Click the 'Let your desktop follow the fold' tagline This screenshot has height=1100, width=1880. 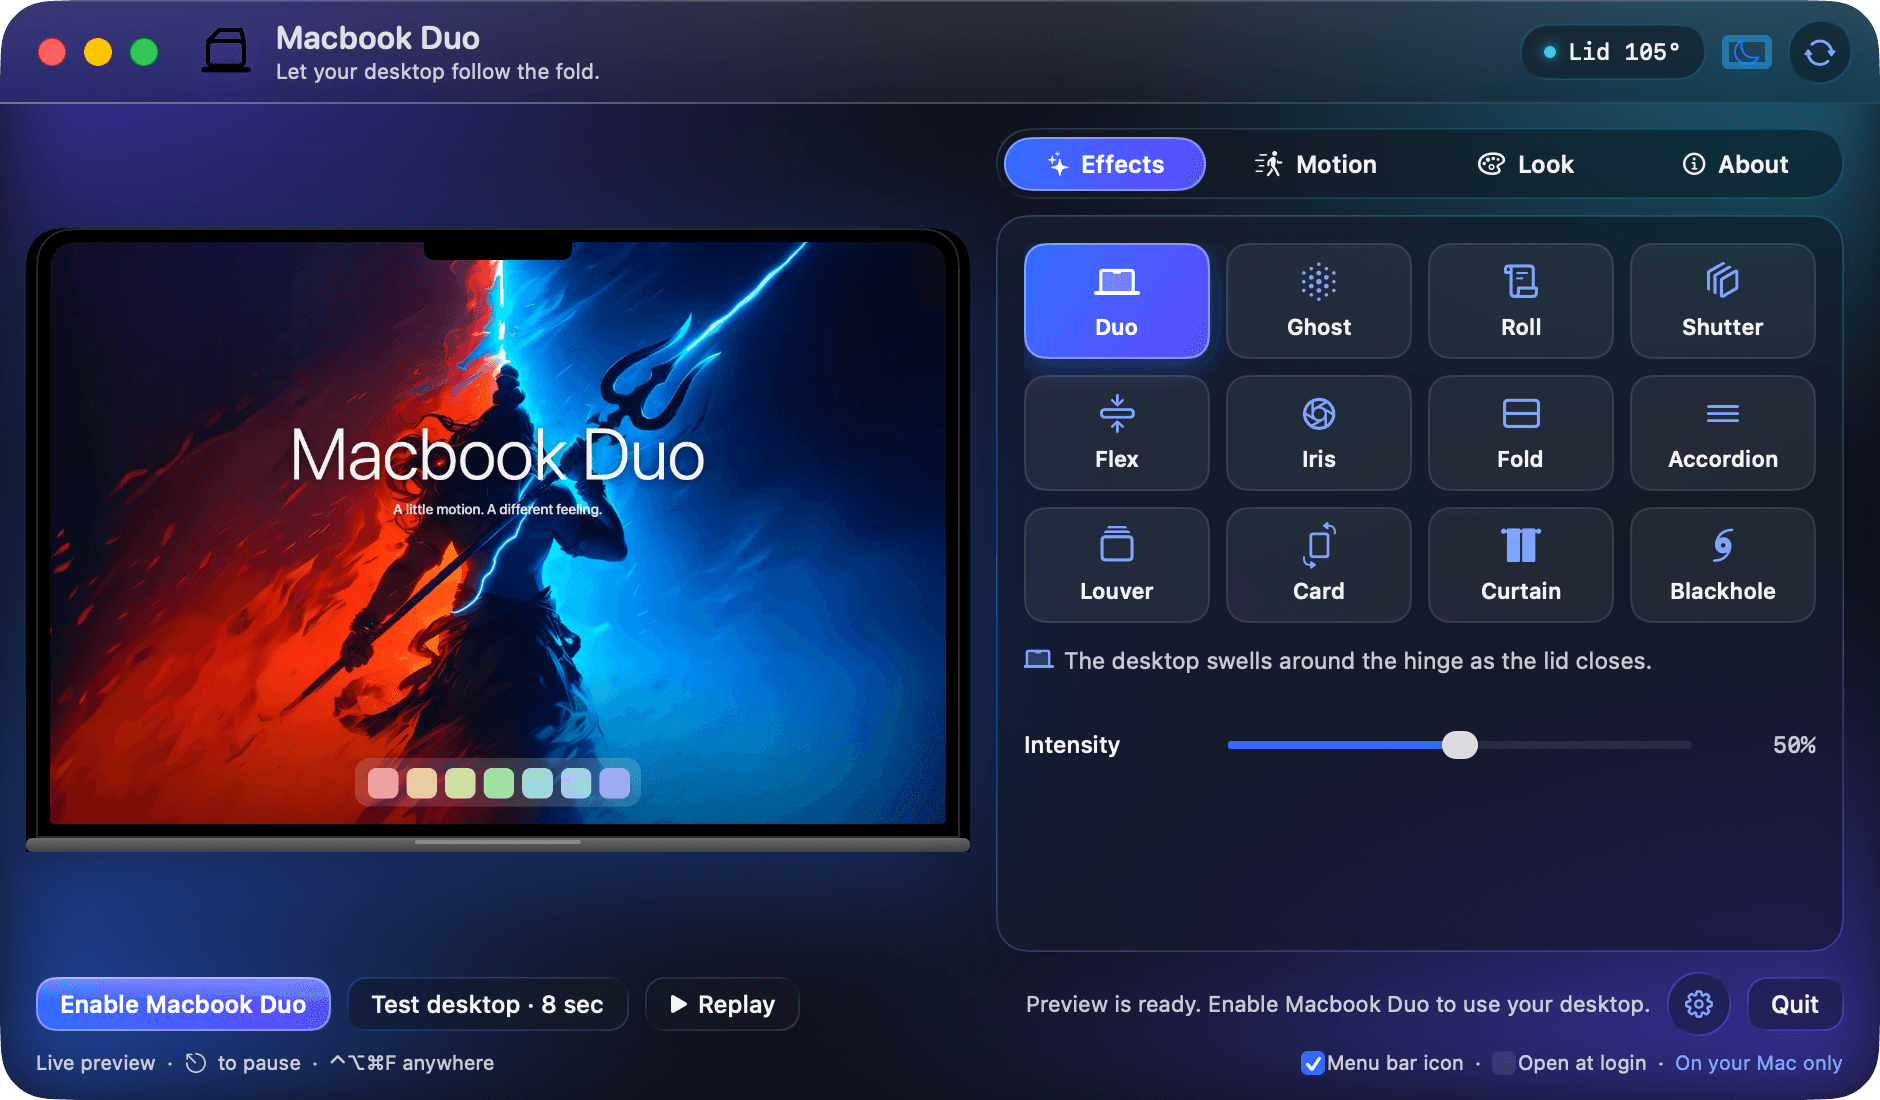pos(438,72)
